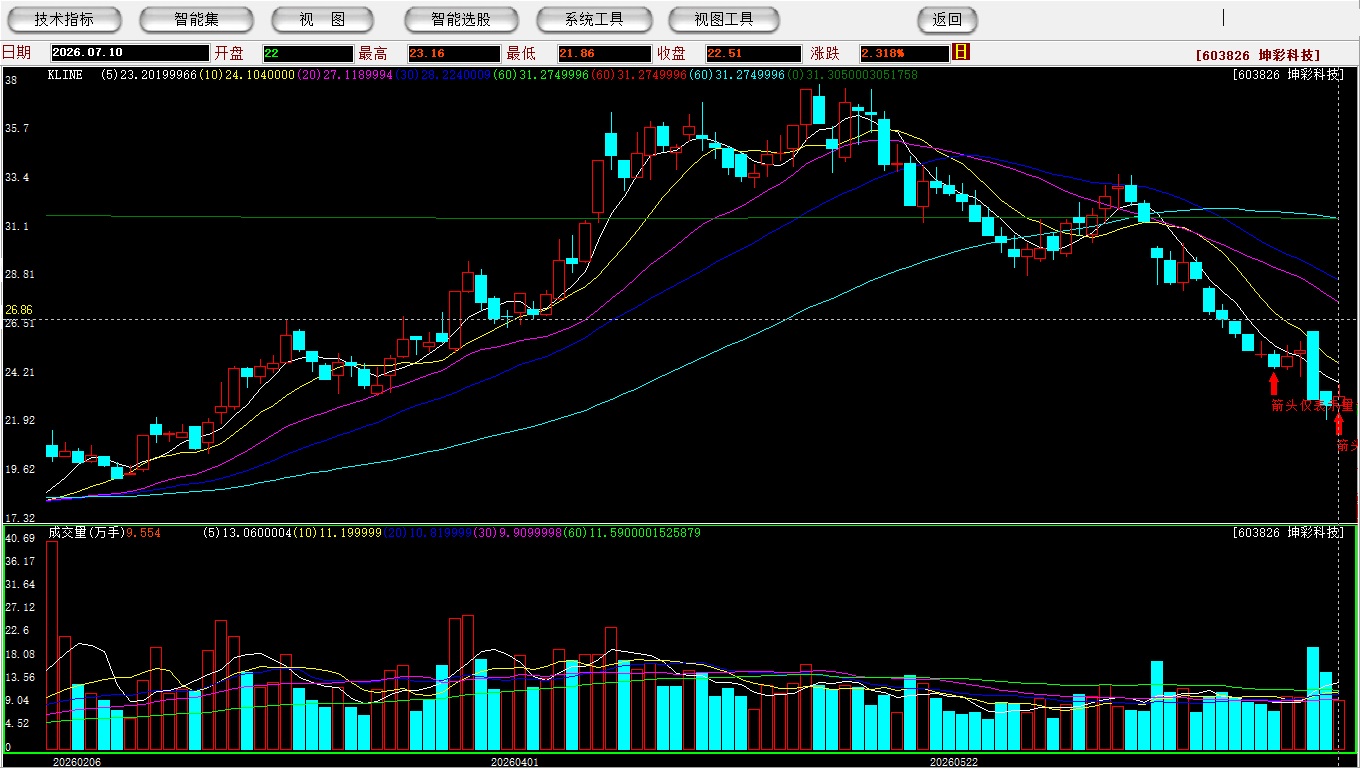Click the 最低 value field 21.86
Image resolution: width=1360 pixels, height=768 pixels.
(605, 53)
